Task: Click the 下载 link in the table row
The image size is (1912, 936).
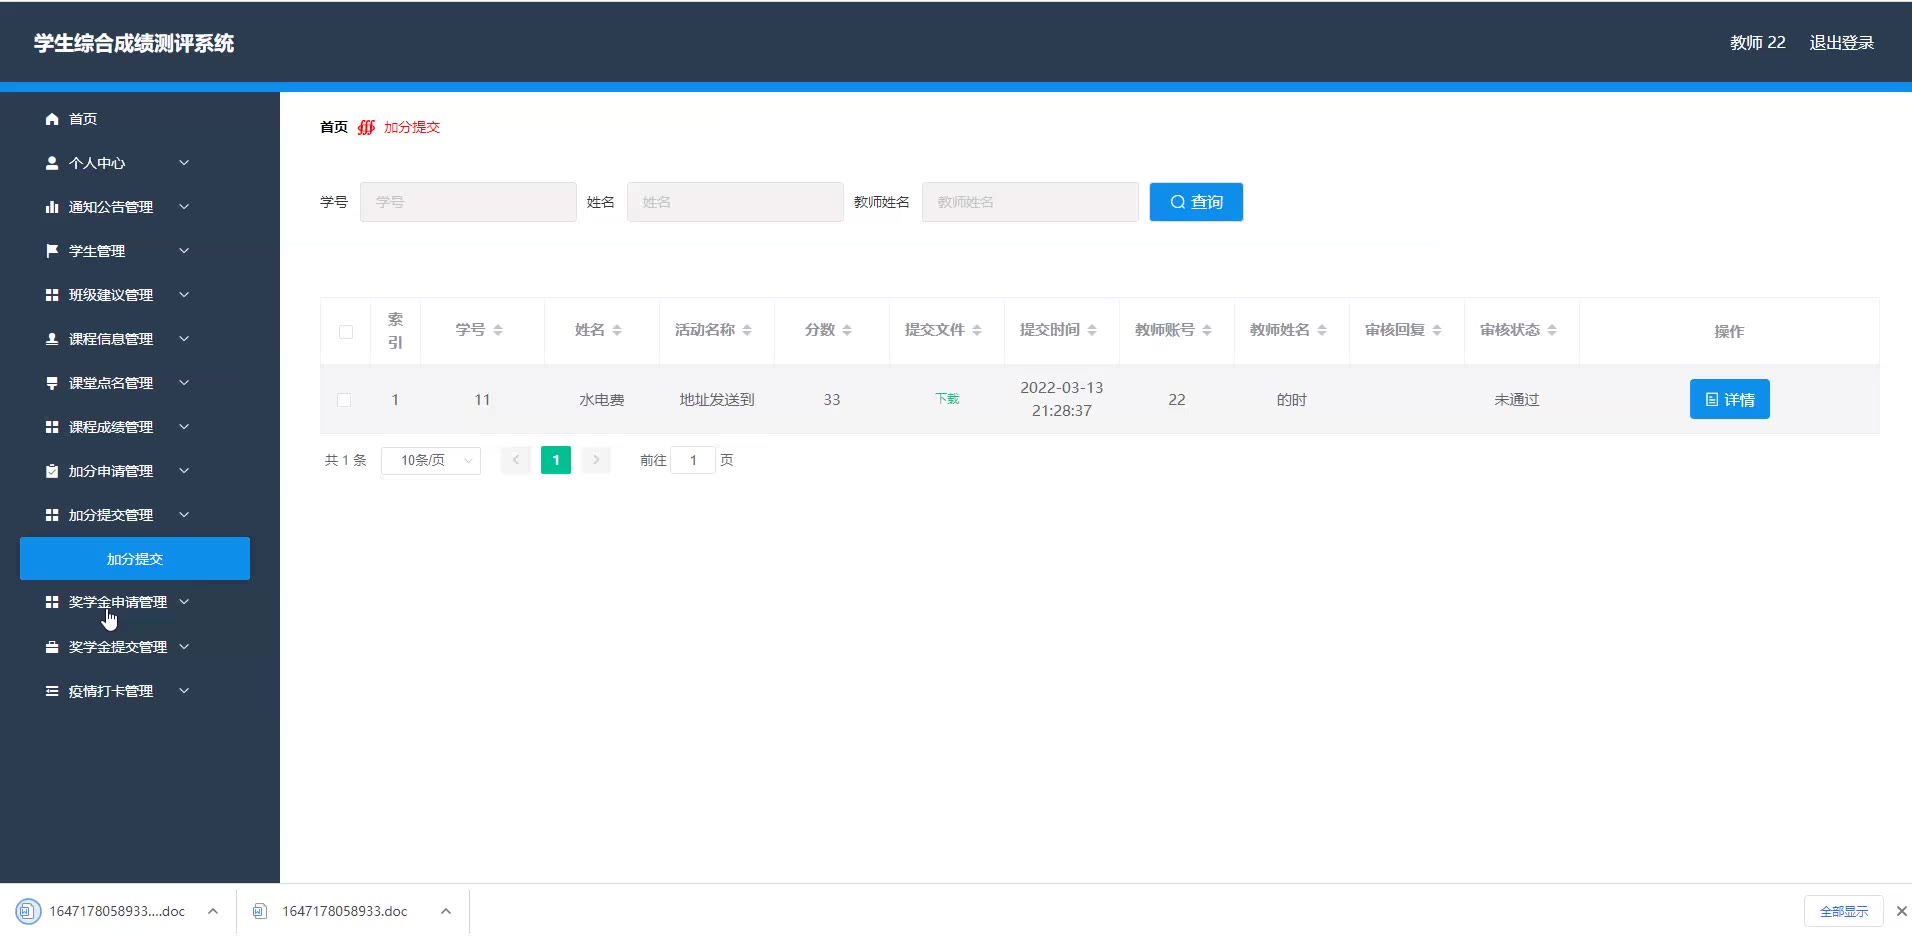Action: click(x=947, y=399)
